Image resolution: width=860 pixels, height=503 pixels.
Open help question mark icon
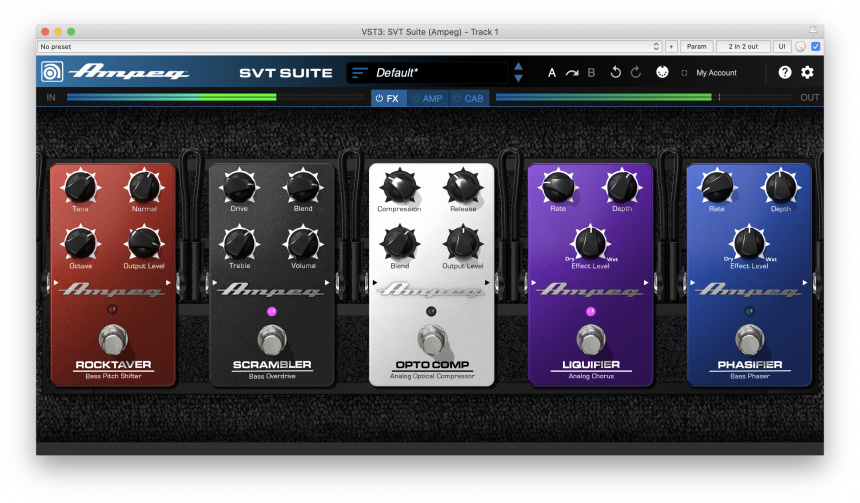tap(785, 72)
